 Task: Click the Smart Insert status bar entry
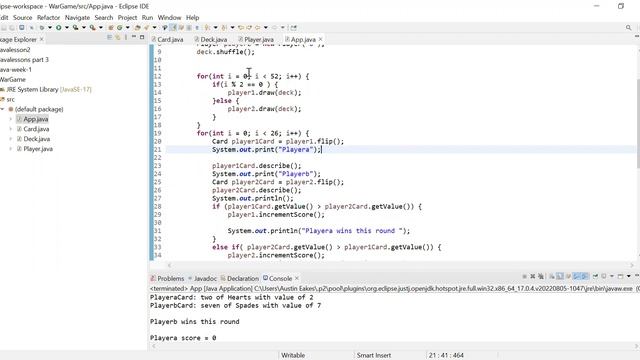tap(374, 355)
